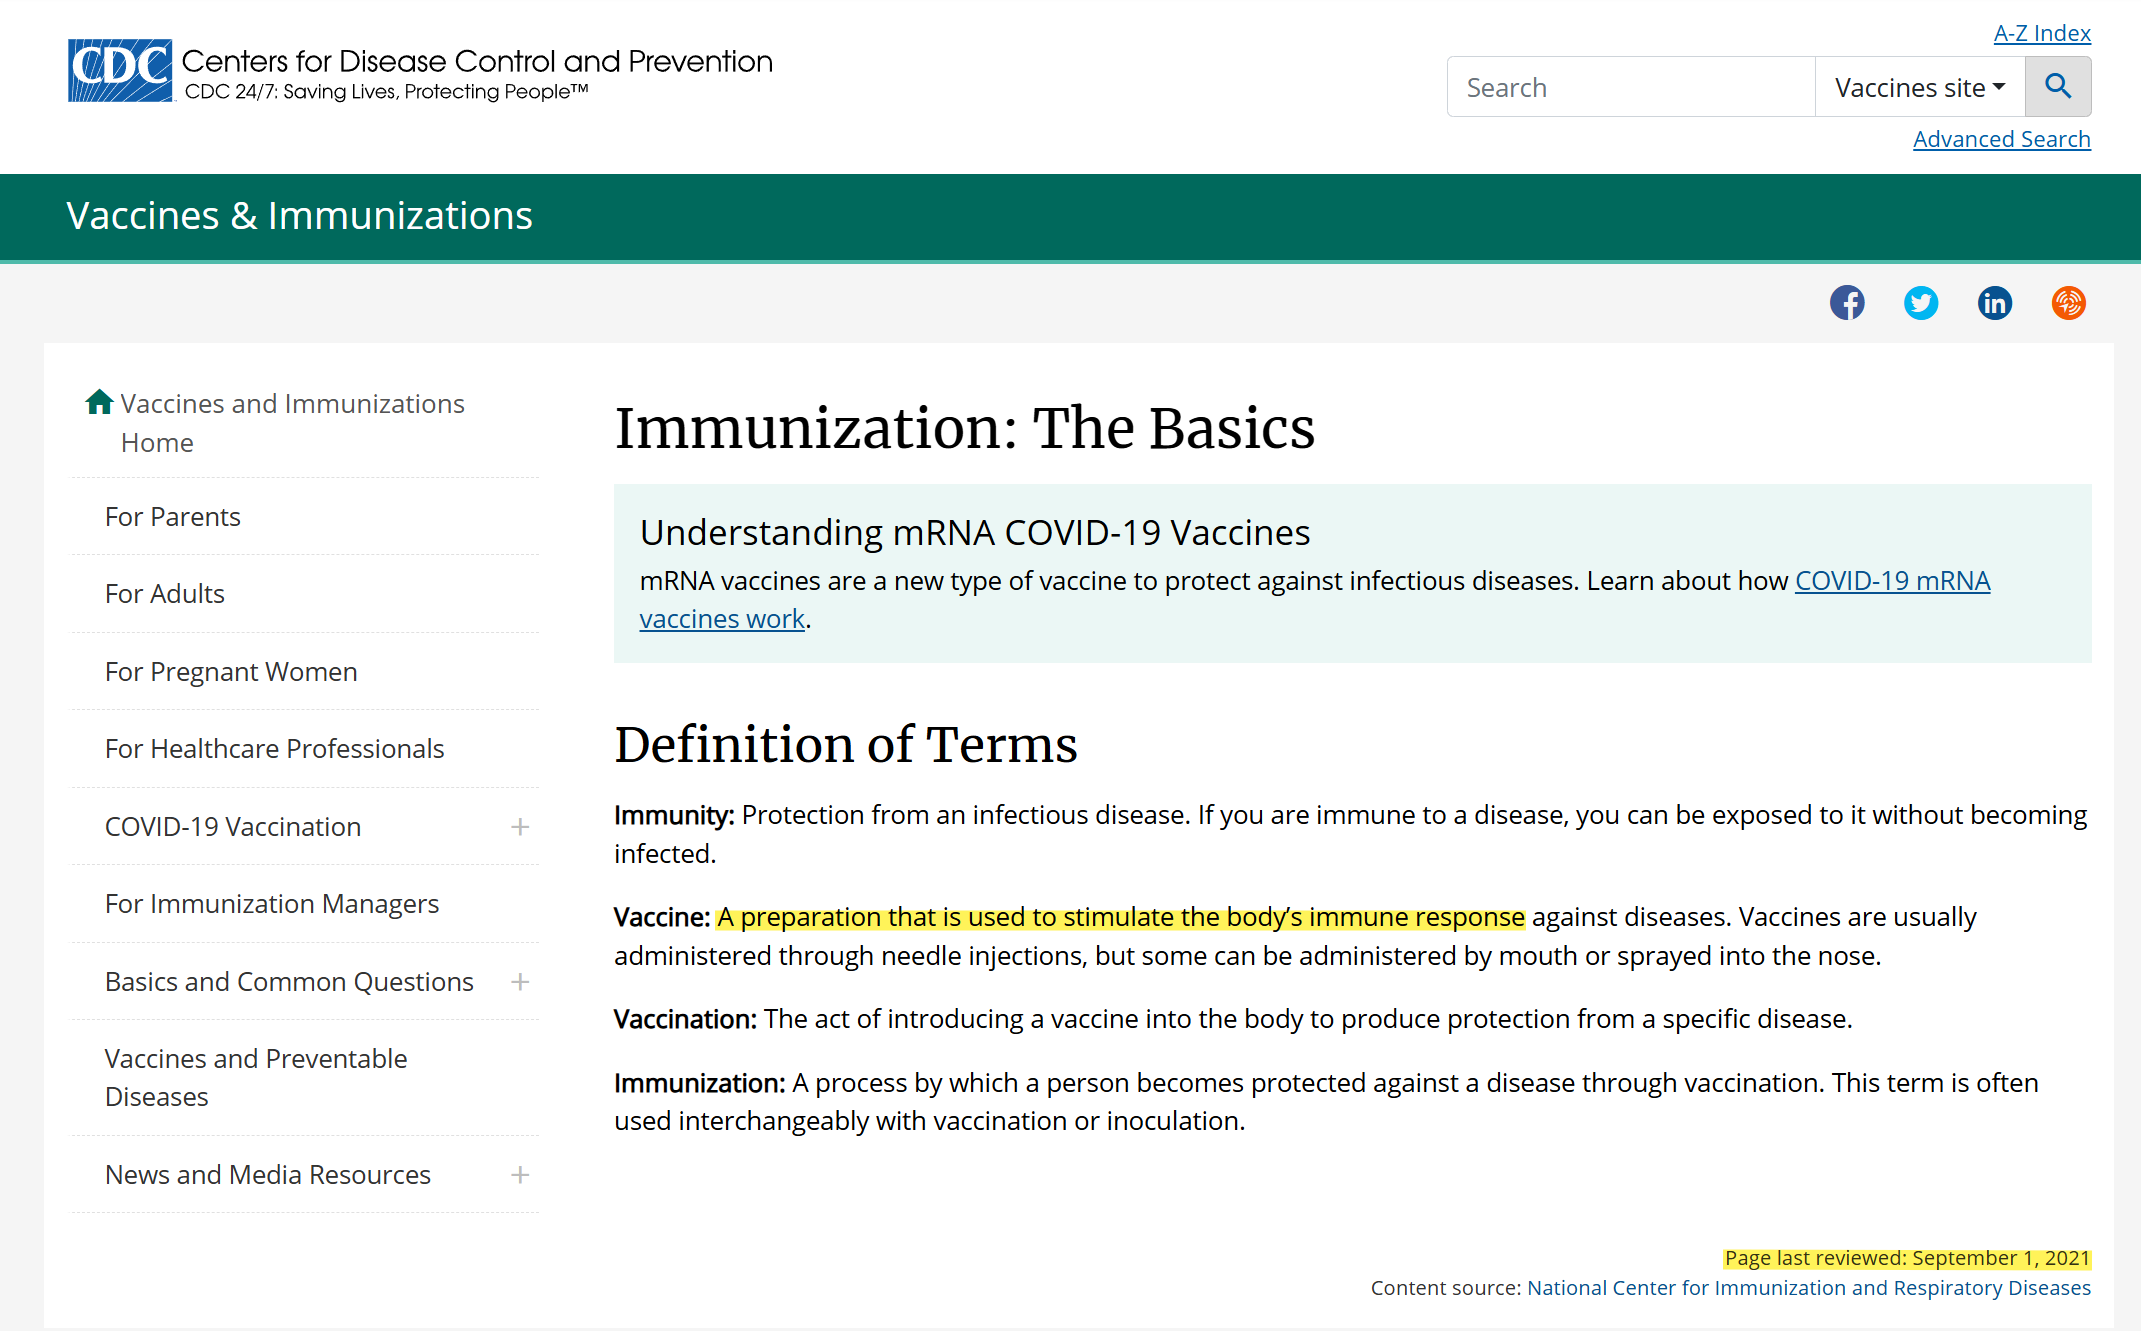Open National Center for Immunization link

click(1808, 1288)
